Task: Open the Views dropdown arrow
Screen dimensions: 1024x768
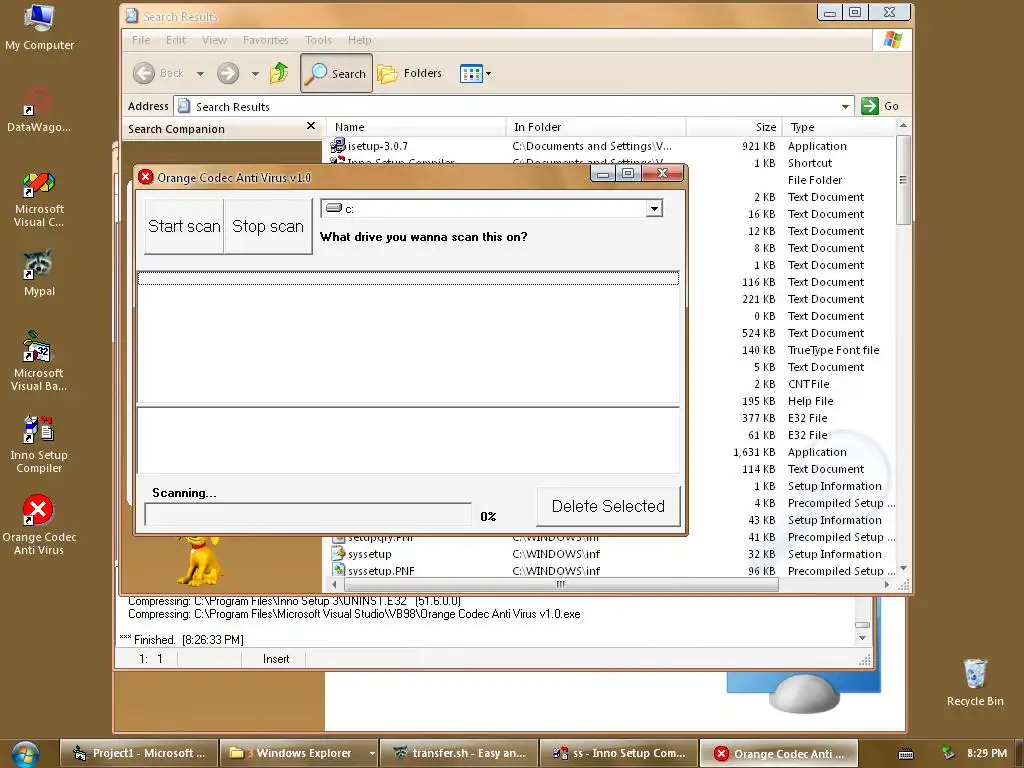Action: [x=488, y=73]
